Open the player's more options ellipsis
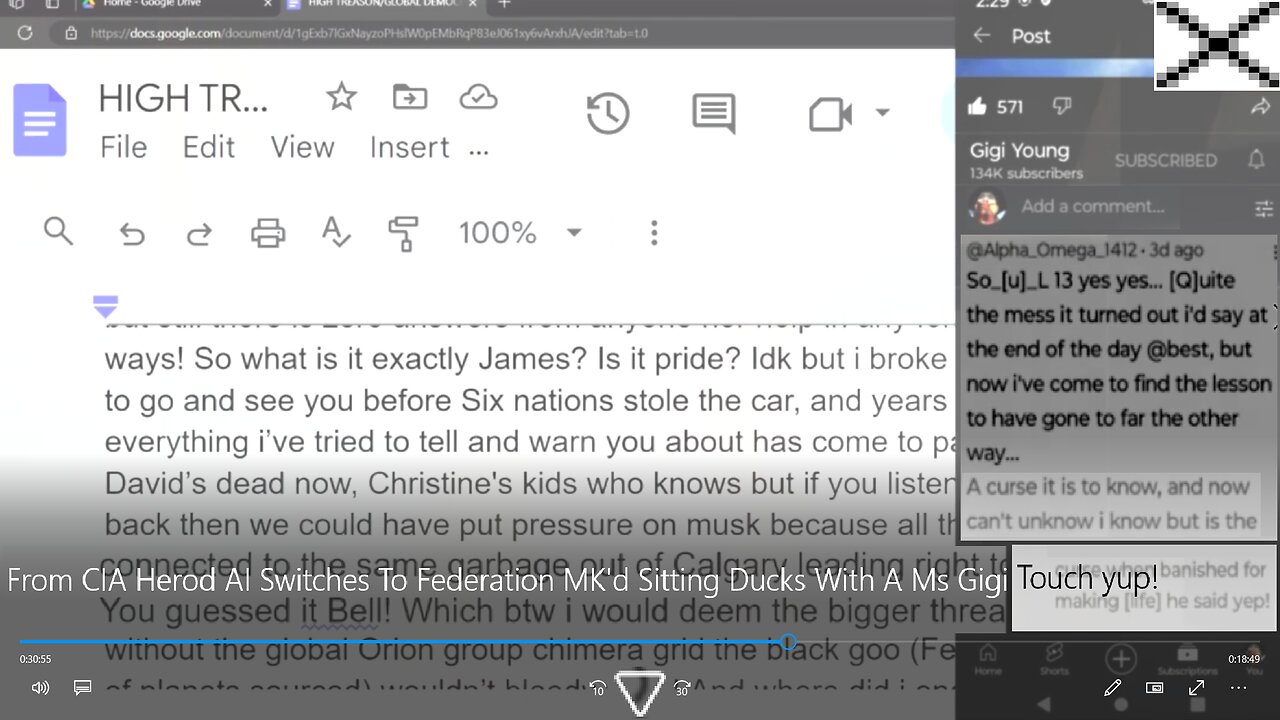Viewport: 1280px width, 720px height. coord(1238,688)
